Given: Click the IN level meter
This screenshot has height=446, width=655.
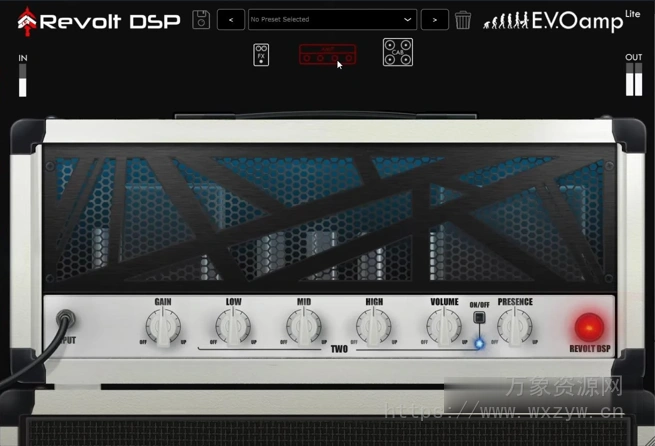Looking at the screenshot, I should pyautogui.click(x=23, y=81).
